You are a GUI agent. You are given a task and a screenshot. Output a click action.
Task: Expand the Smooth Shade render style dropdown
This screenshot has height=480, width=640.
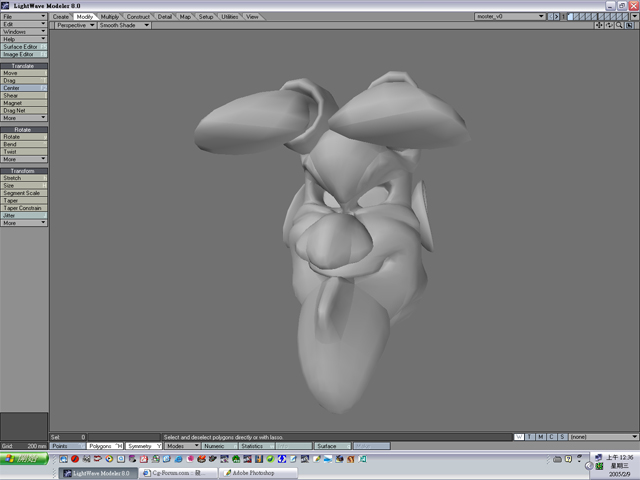click(x=124, y=25)
